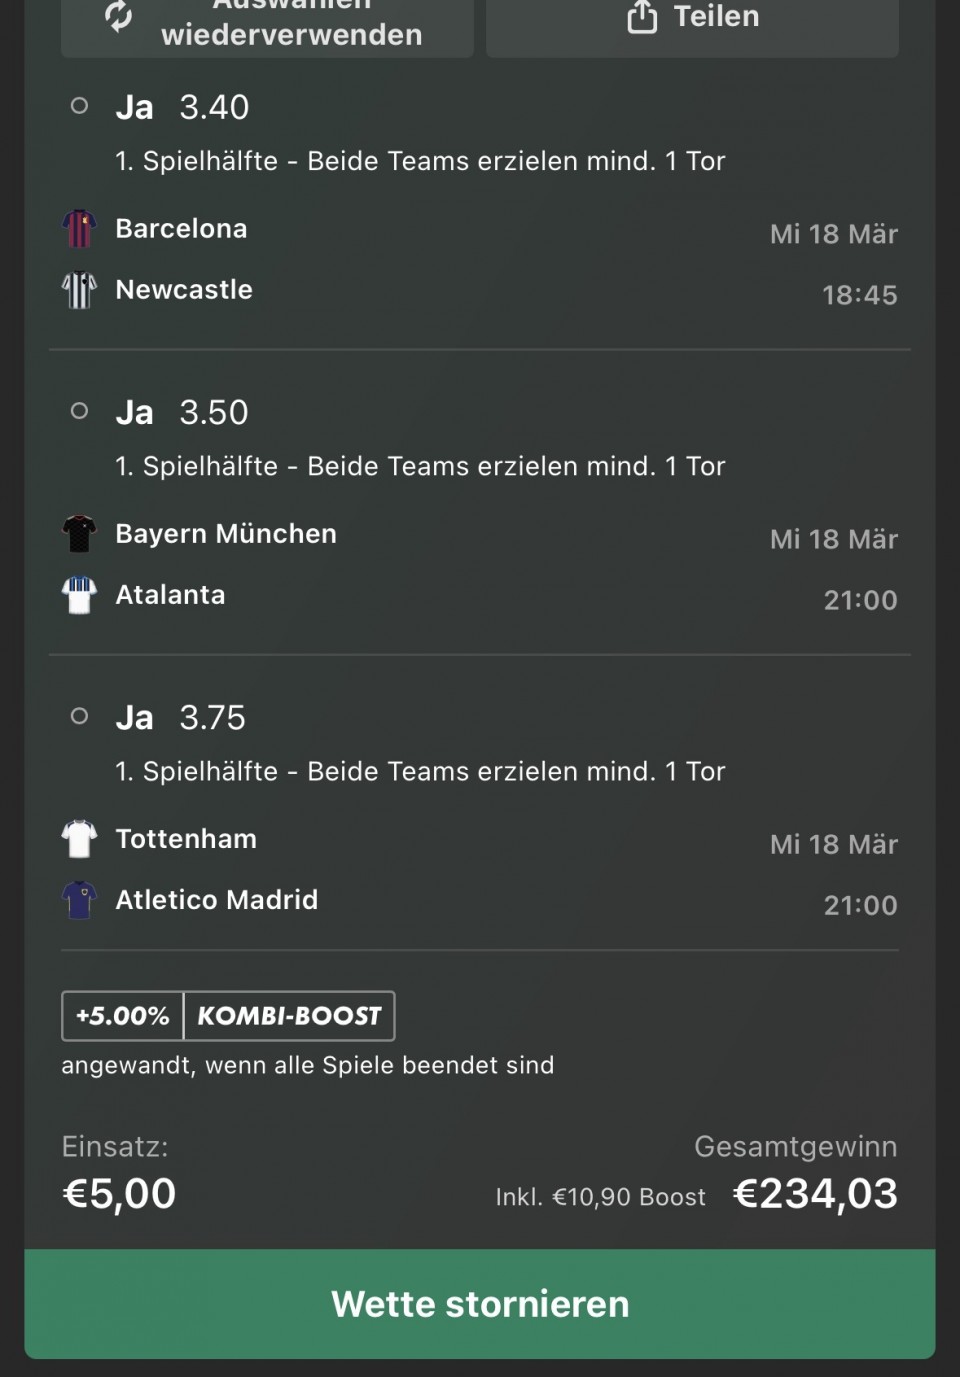The image size is (960, 1377).
Task: Tap the wiederverwenden button text
Action: (291, 35)
